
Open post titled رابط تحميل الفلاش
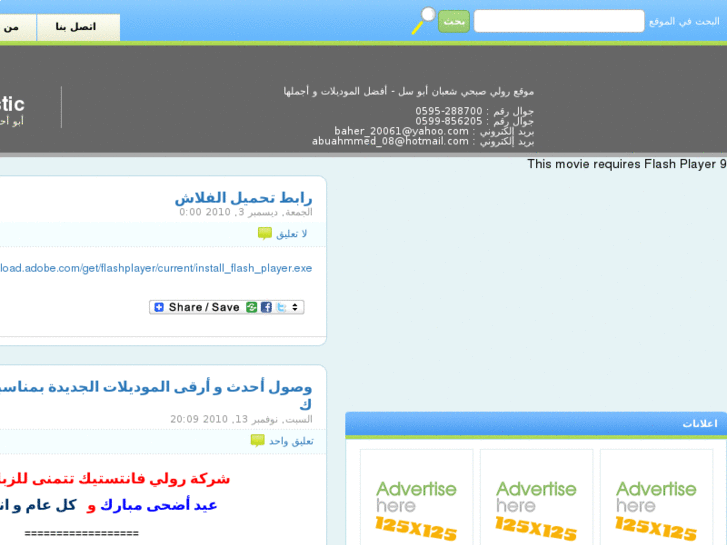click(243, 198)
